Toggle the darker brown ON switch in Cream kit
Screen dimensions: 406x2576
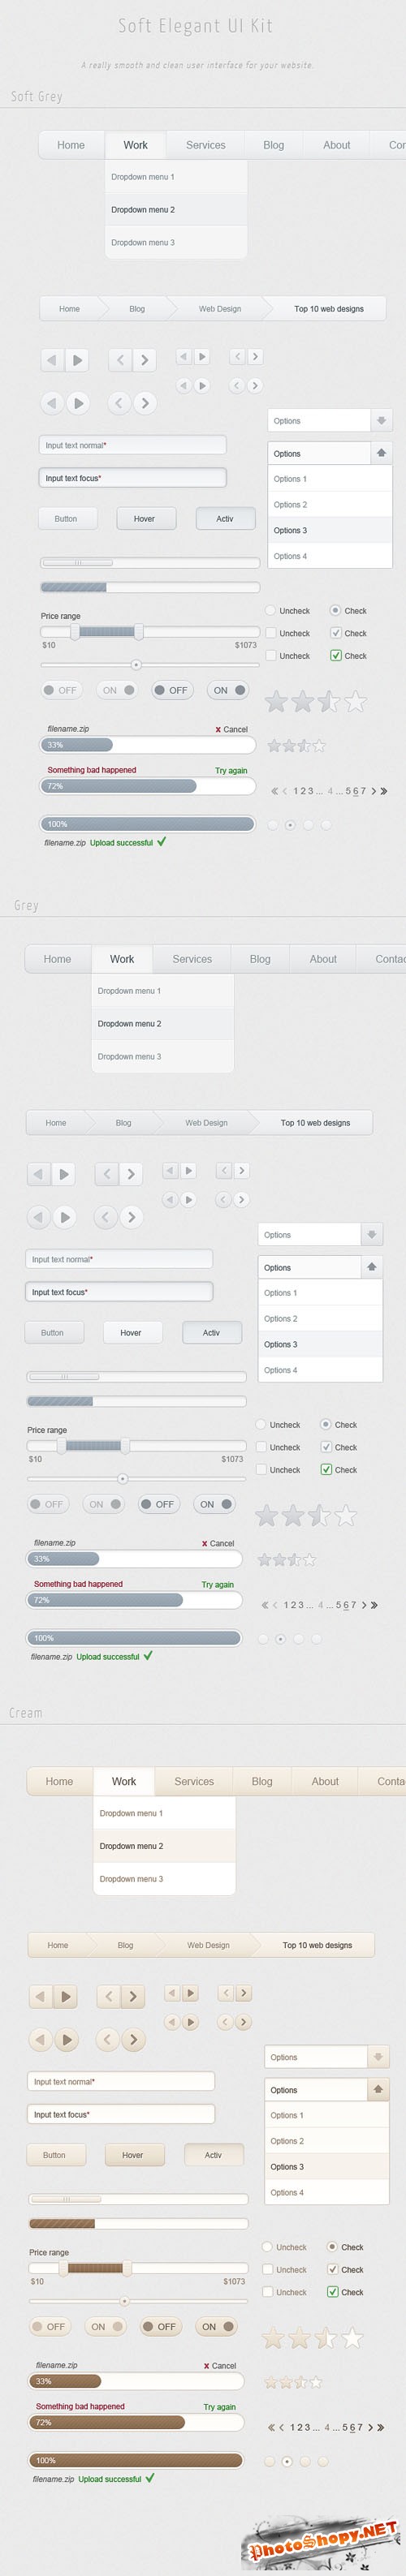pyautogui.click(x=216, y=2326)
